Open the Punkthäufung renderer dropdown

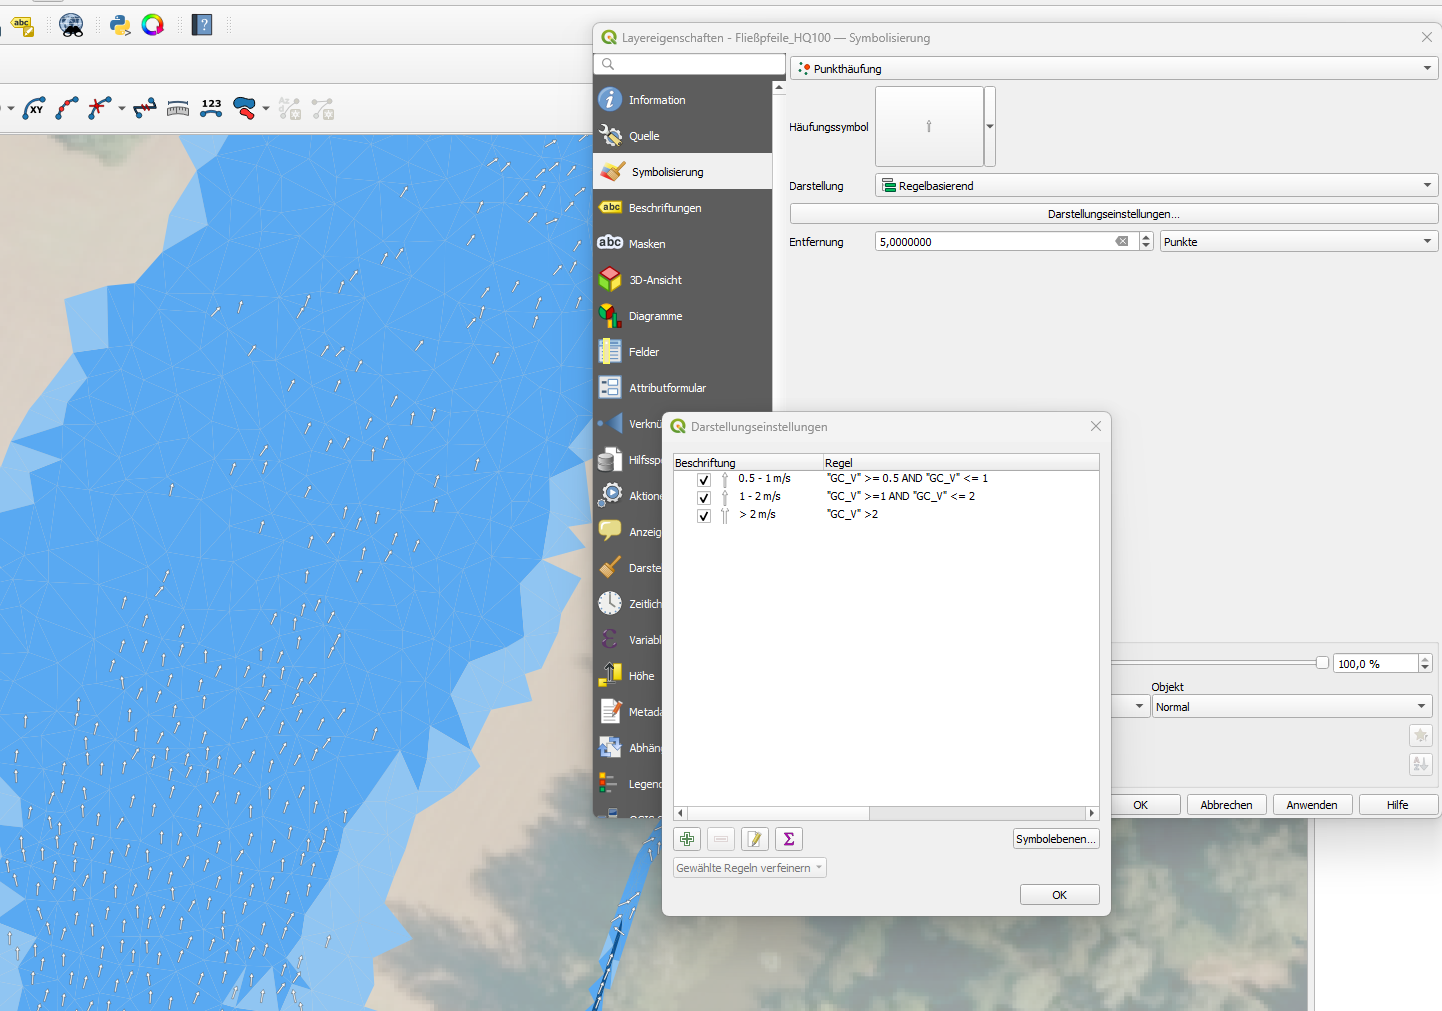click(x=1114, y=69)
